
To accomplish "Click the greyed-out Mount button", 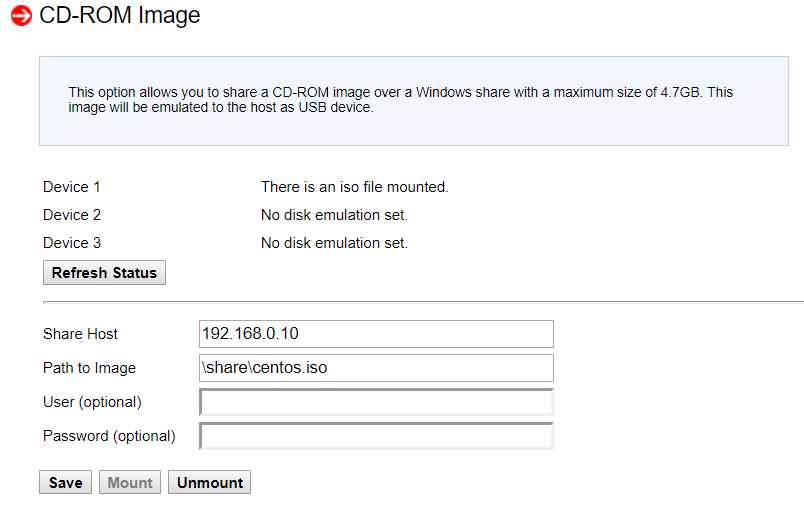I will (130, 483).
